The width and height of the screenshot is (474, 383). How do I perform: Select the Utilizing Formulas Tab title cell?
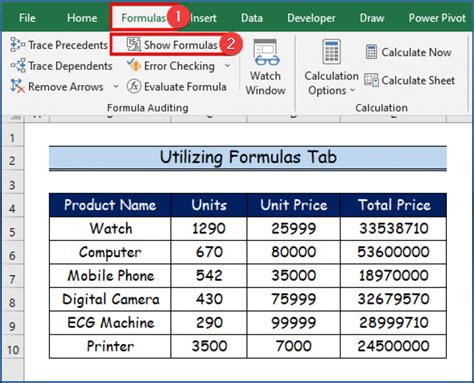click(x=248, y=157)
